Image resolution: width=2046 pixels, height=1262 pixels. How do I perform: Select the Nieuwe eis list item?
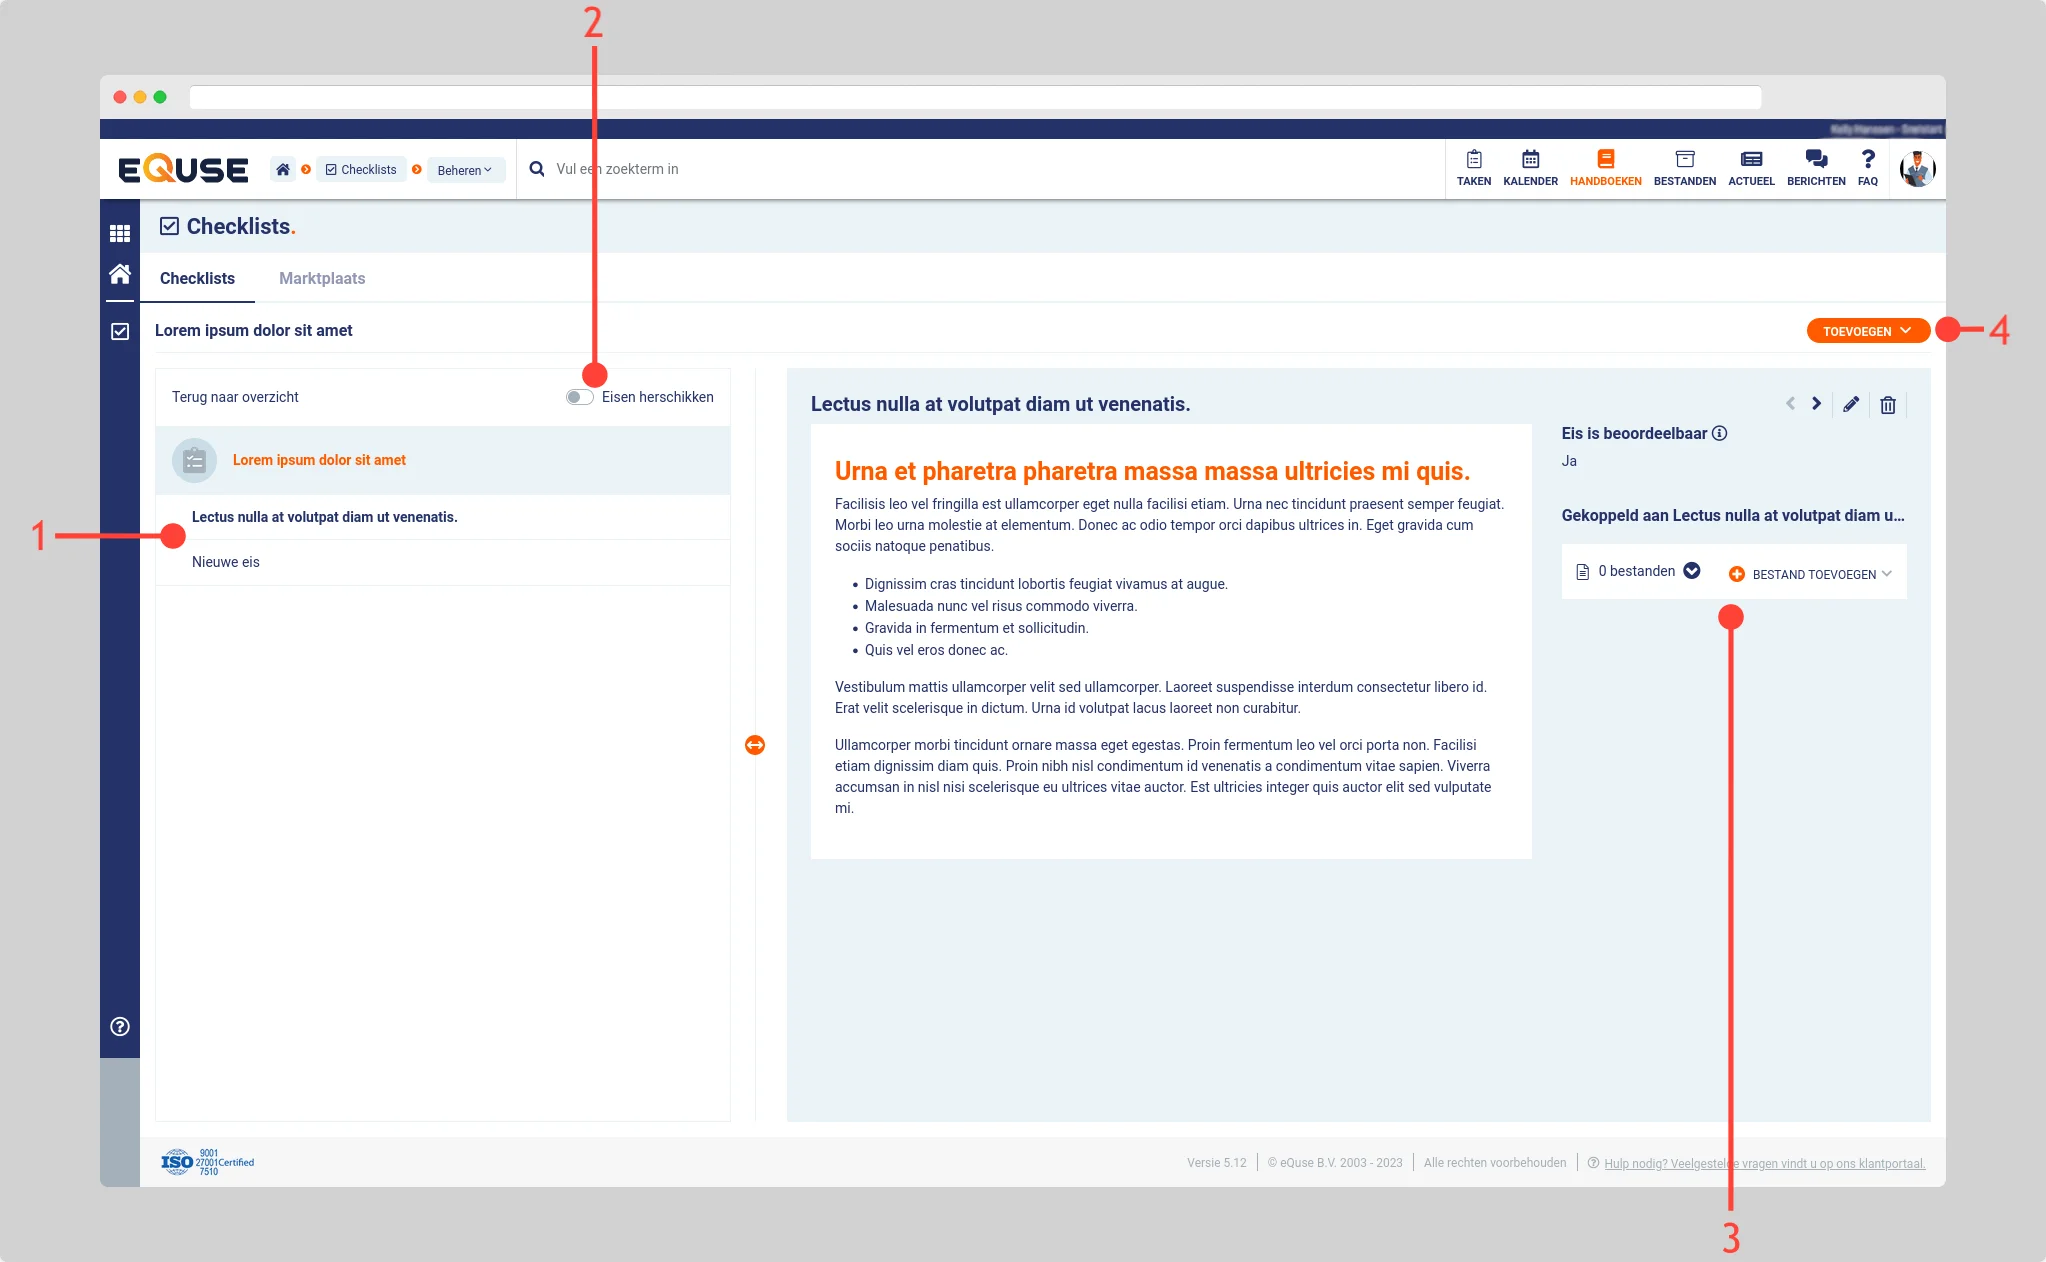226,562
